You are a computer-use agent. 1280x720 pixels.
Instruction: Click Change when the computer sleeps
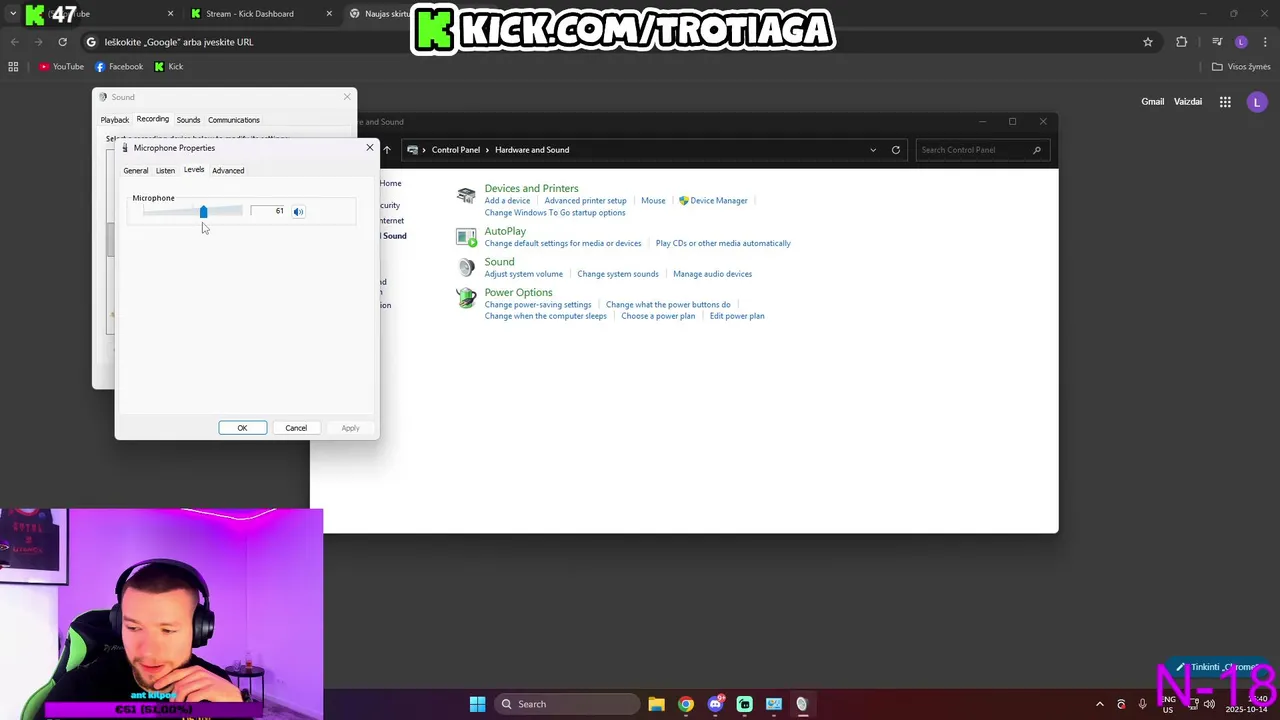(545, 317)
